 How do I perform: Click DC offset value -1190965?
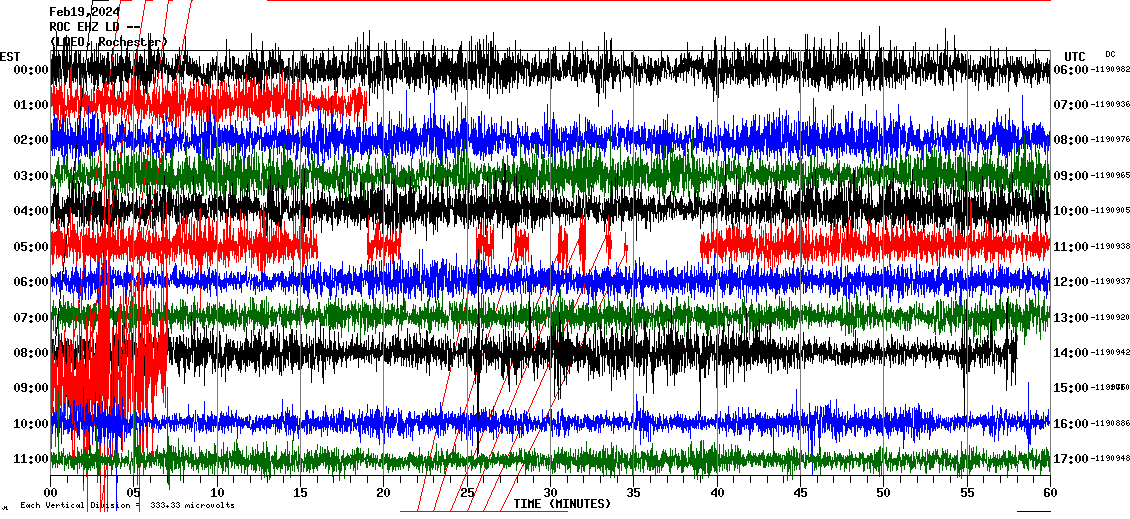point(1109,176)
